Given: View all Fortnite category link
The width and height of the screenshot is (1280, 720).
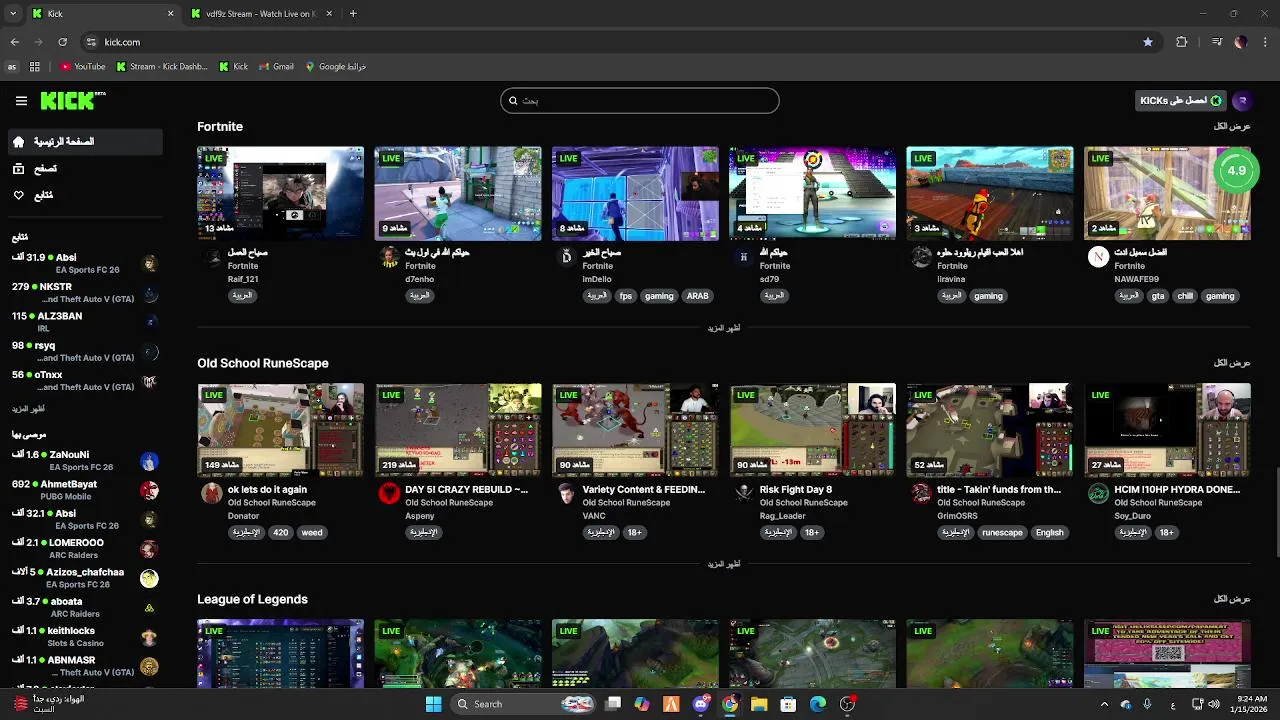Looking at the screenshot, I should pyautogui.click(x=1232, y=127).
